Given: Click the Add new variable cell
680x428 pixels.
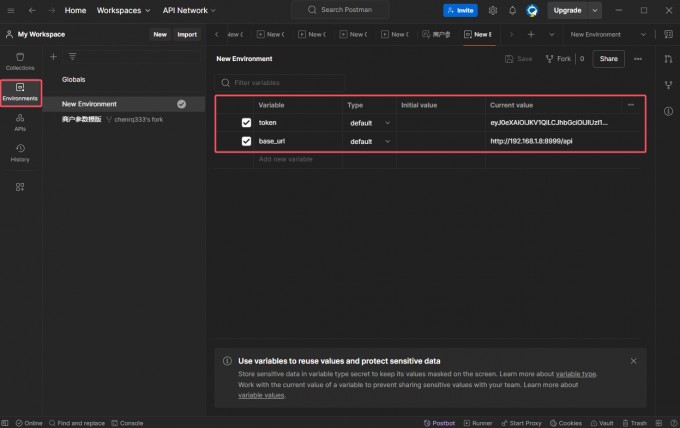Looking at the screenshot, I should (x=298, y=159).
